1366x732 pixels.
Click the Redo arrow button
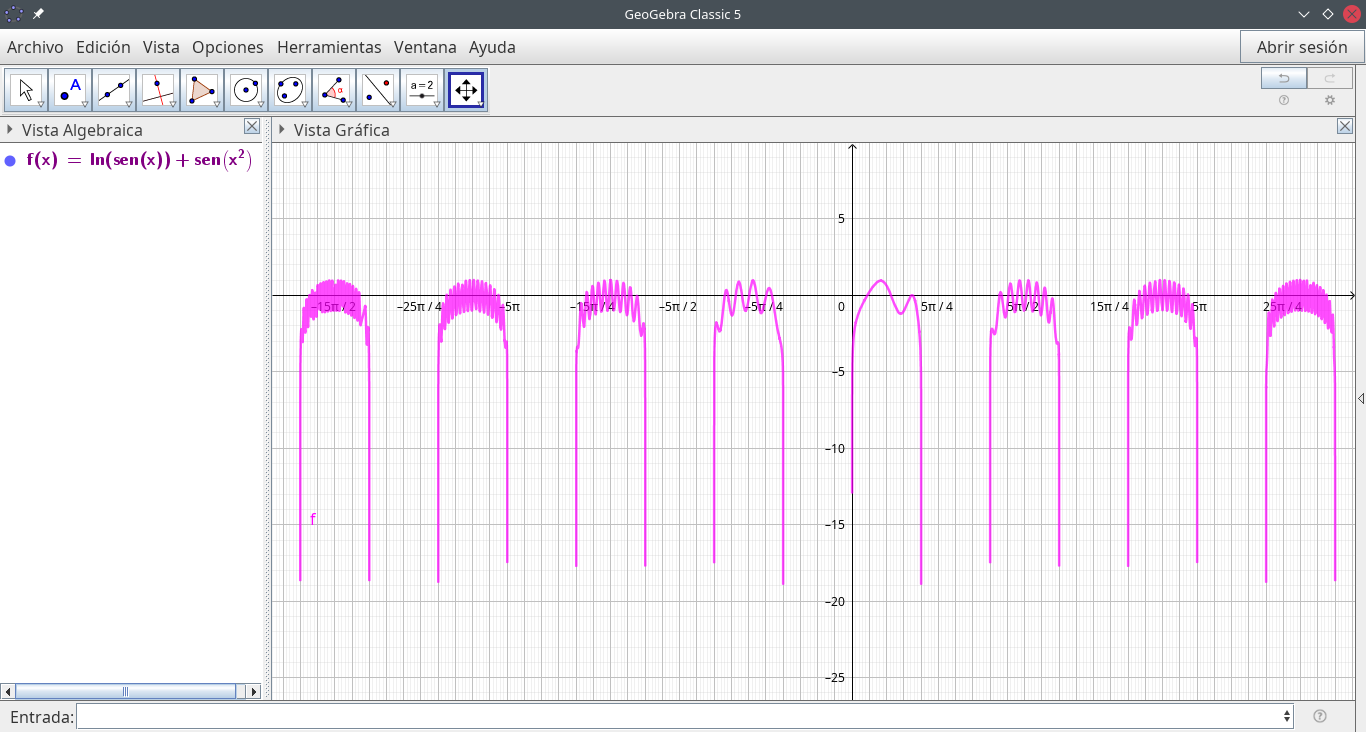click(x=1330, y=78)
